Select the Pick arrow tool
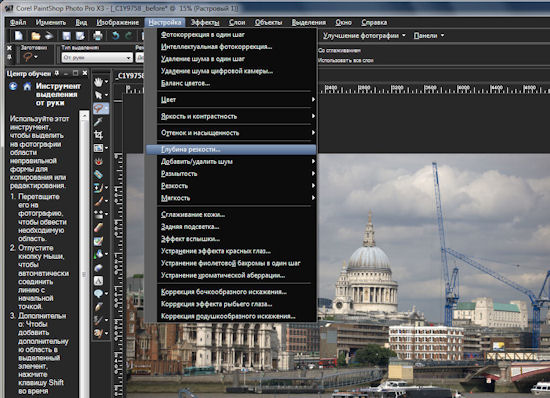The image size is (550, 398). [98, 95]
